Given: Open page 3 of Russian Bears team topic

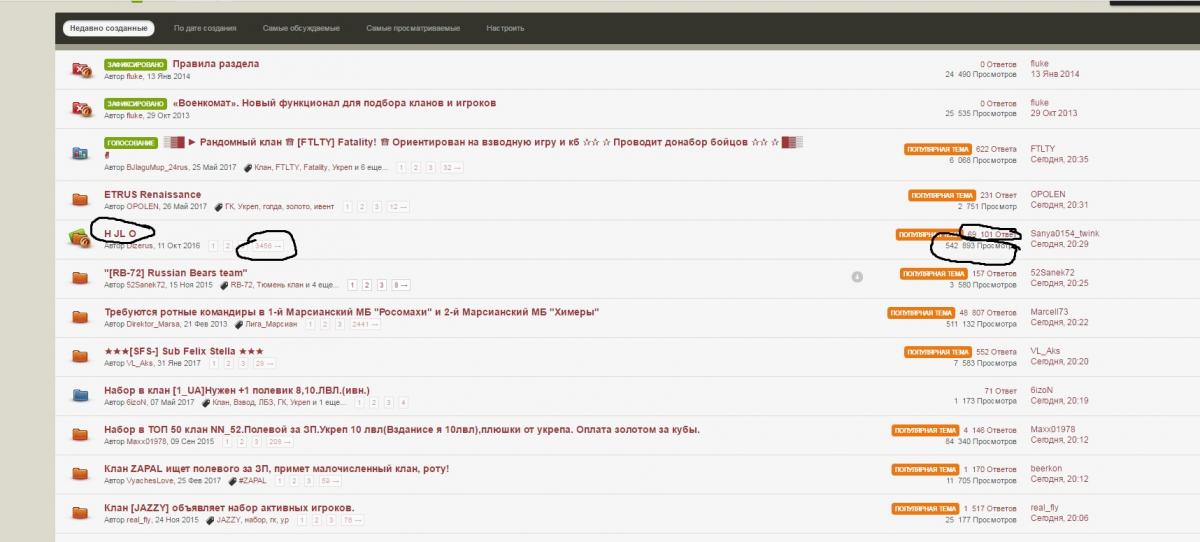Looking at the screenshot, I should (382, 285).
